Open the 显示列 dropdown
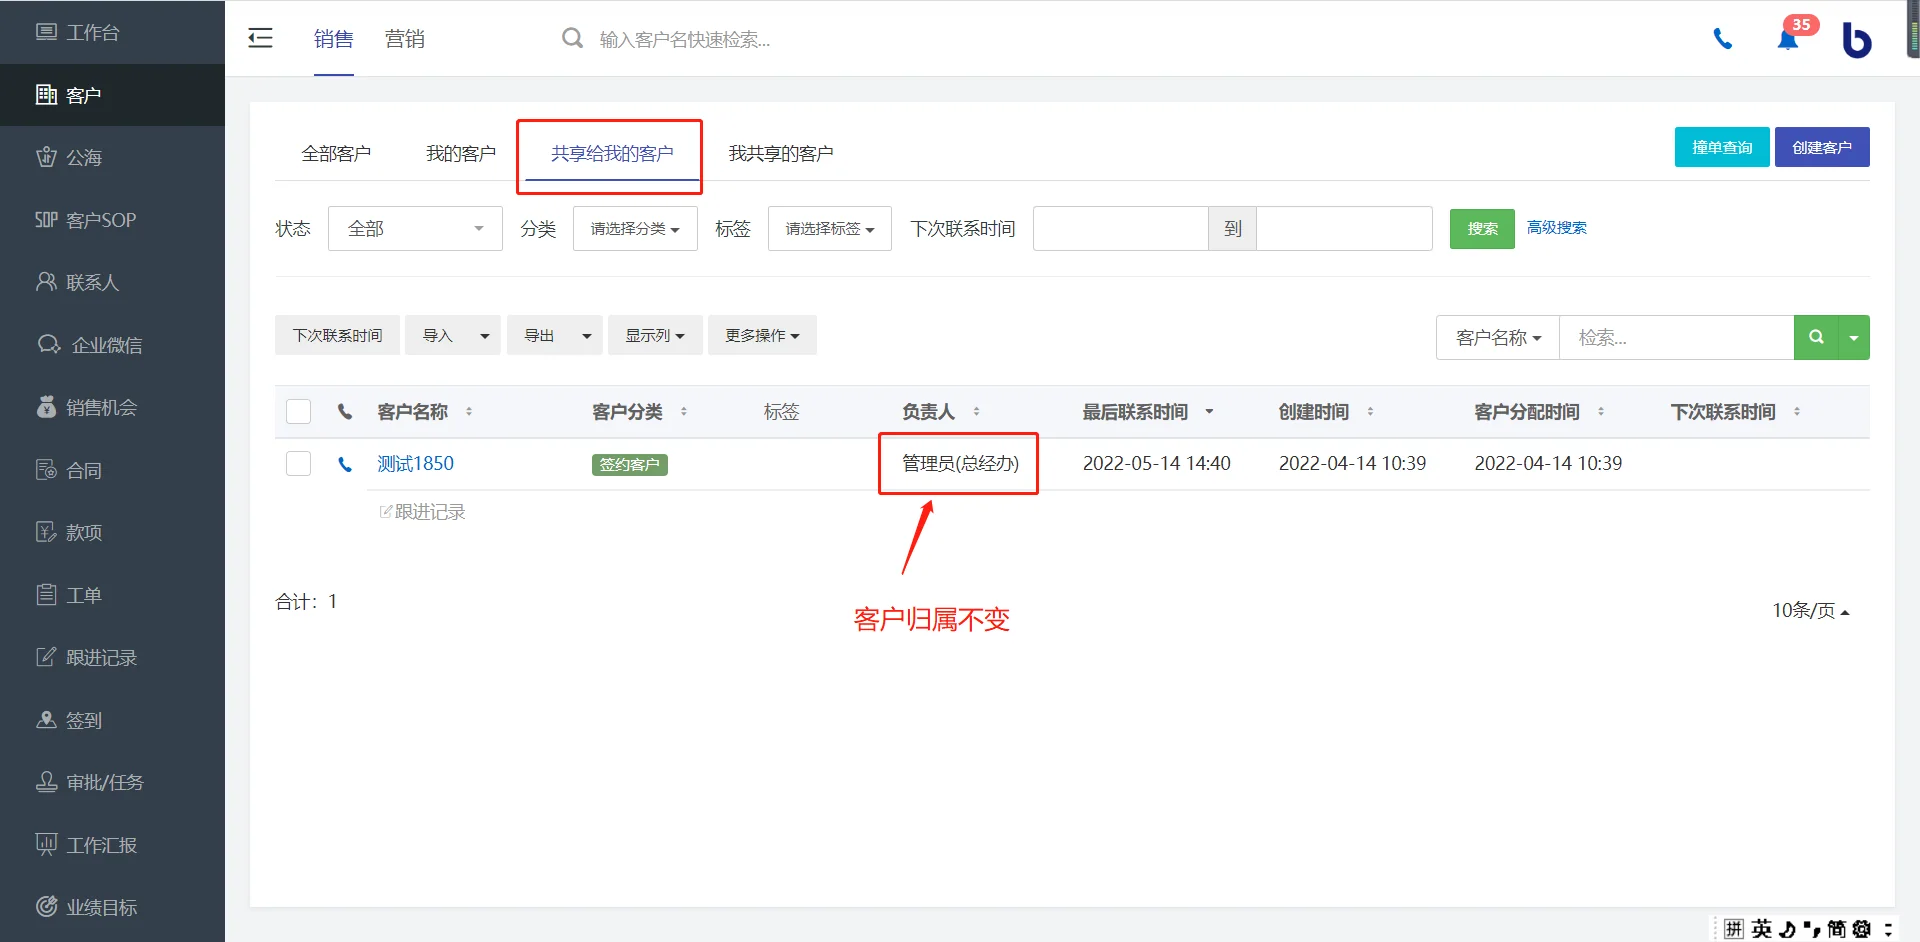The image size is (1920, 942). 655,335
